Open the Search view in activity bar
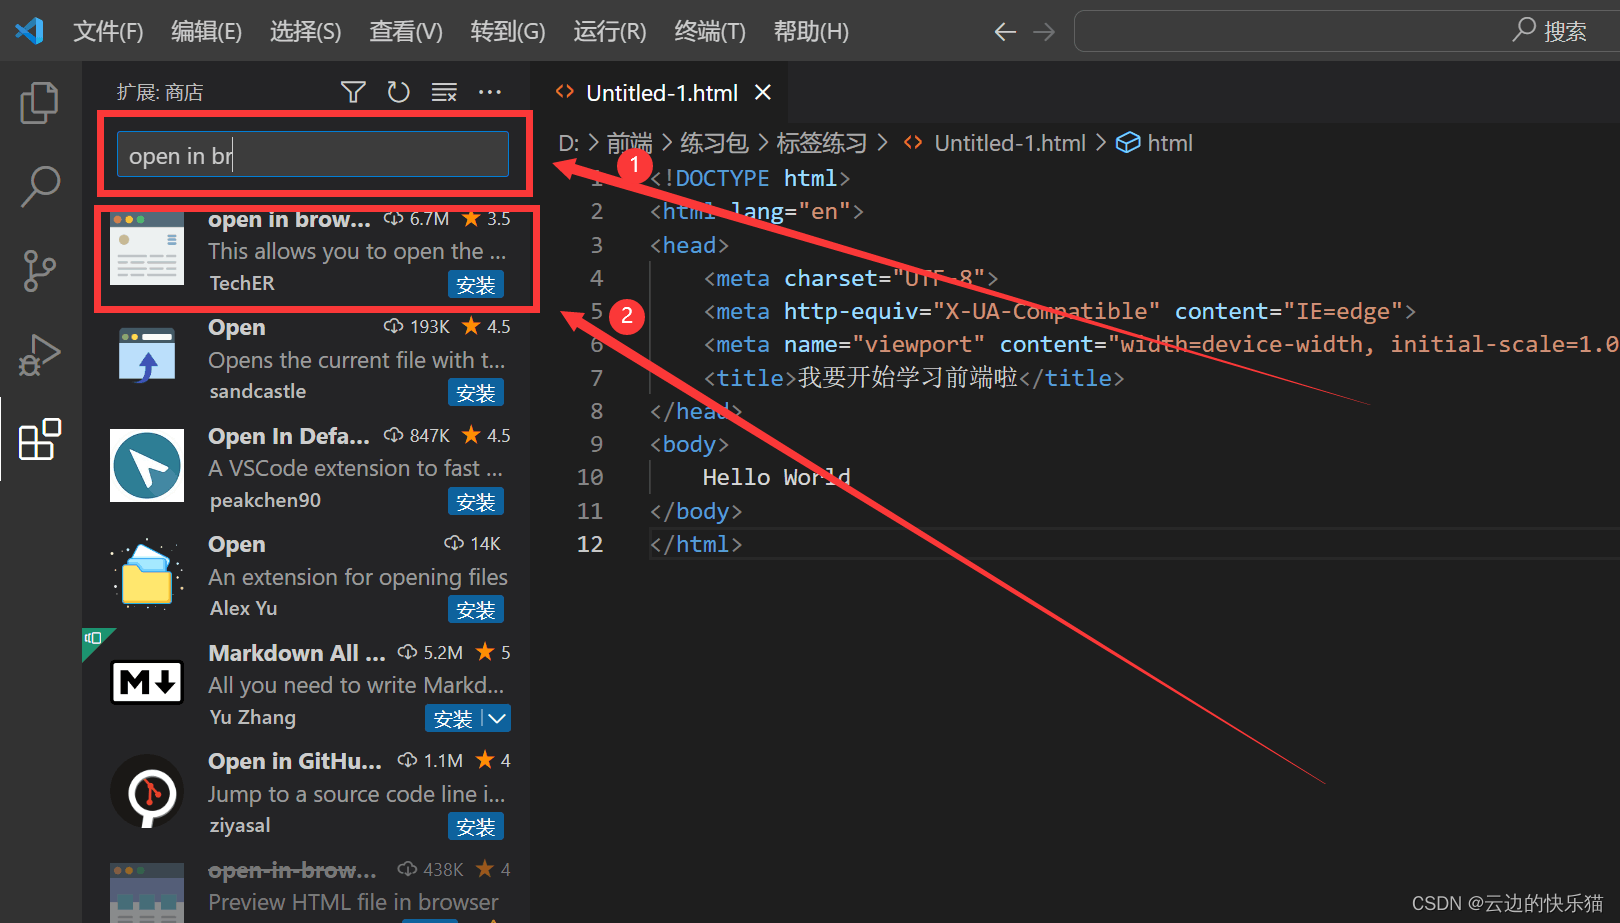Image resolution: width=1620 pixels, height=923 pixels. tap(40, 186)
